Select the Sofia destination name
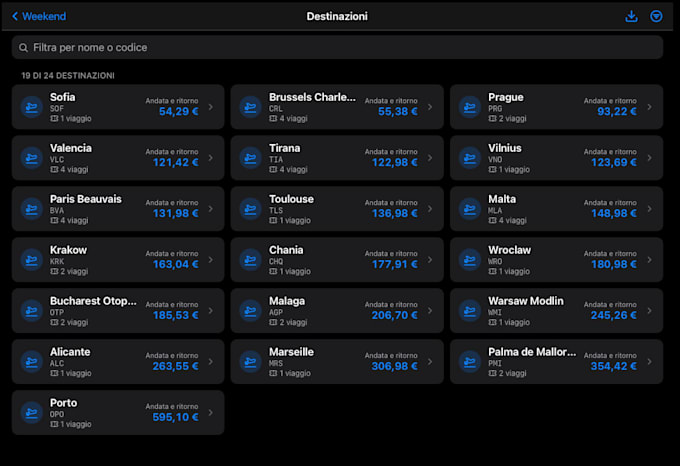 tap(62, 97)
